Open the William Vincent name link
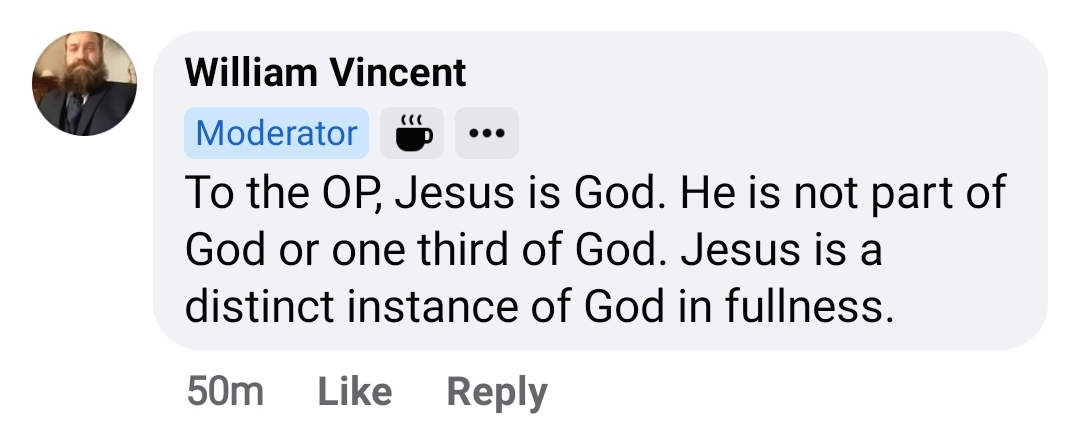The width and height of the screenshot is (1080, 439). [x=326, y=72]
